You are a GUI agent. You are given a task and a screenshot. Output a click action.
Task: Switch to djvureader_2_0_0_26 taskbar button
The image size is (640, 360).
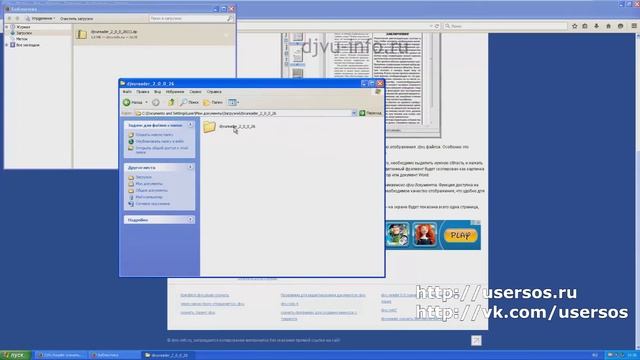pos(167,355)
